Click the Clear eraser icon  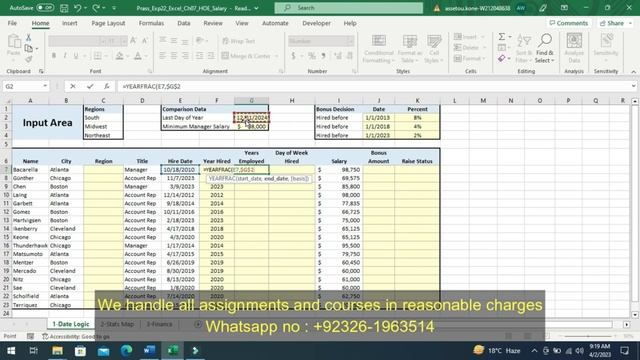pyautogui.click(x=502, y=59)
